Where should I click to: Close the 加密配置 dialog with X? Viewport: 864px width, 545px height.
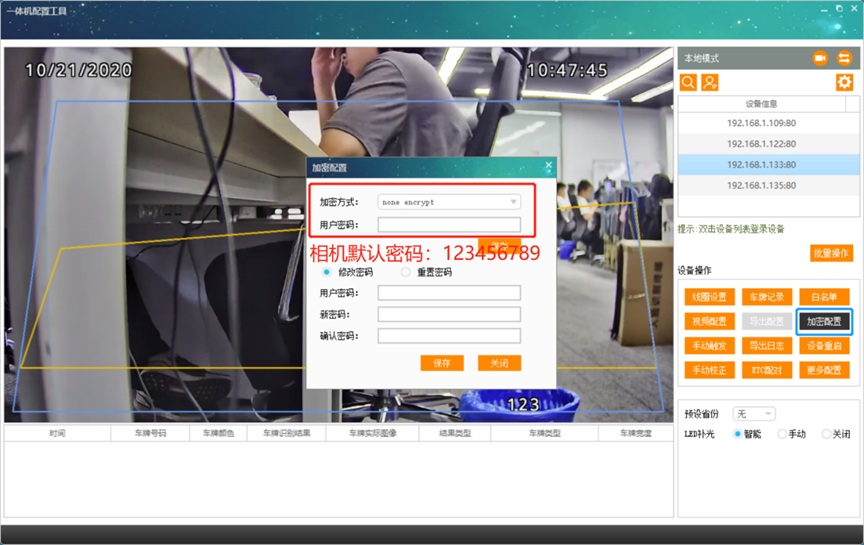[x=548, y=165]
